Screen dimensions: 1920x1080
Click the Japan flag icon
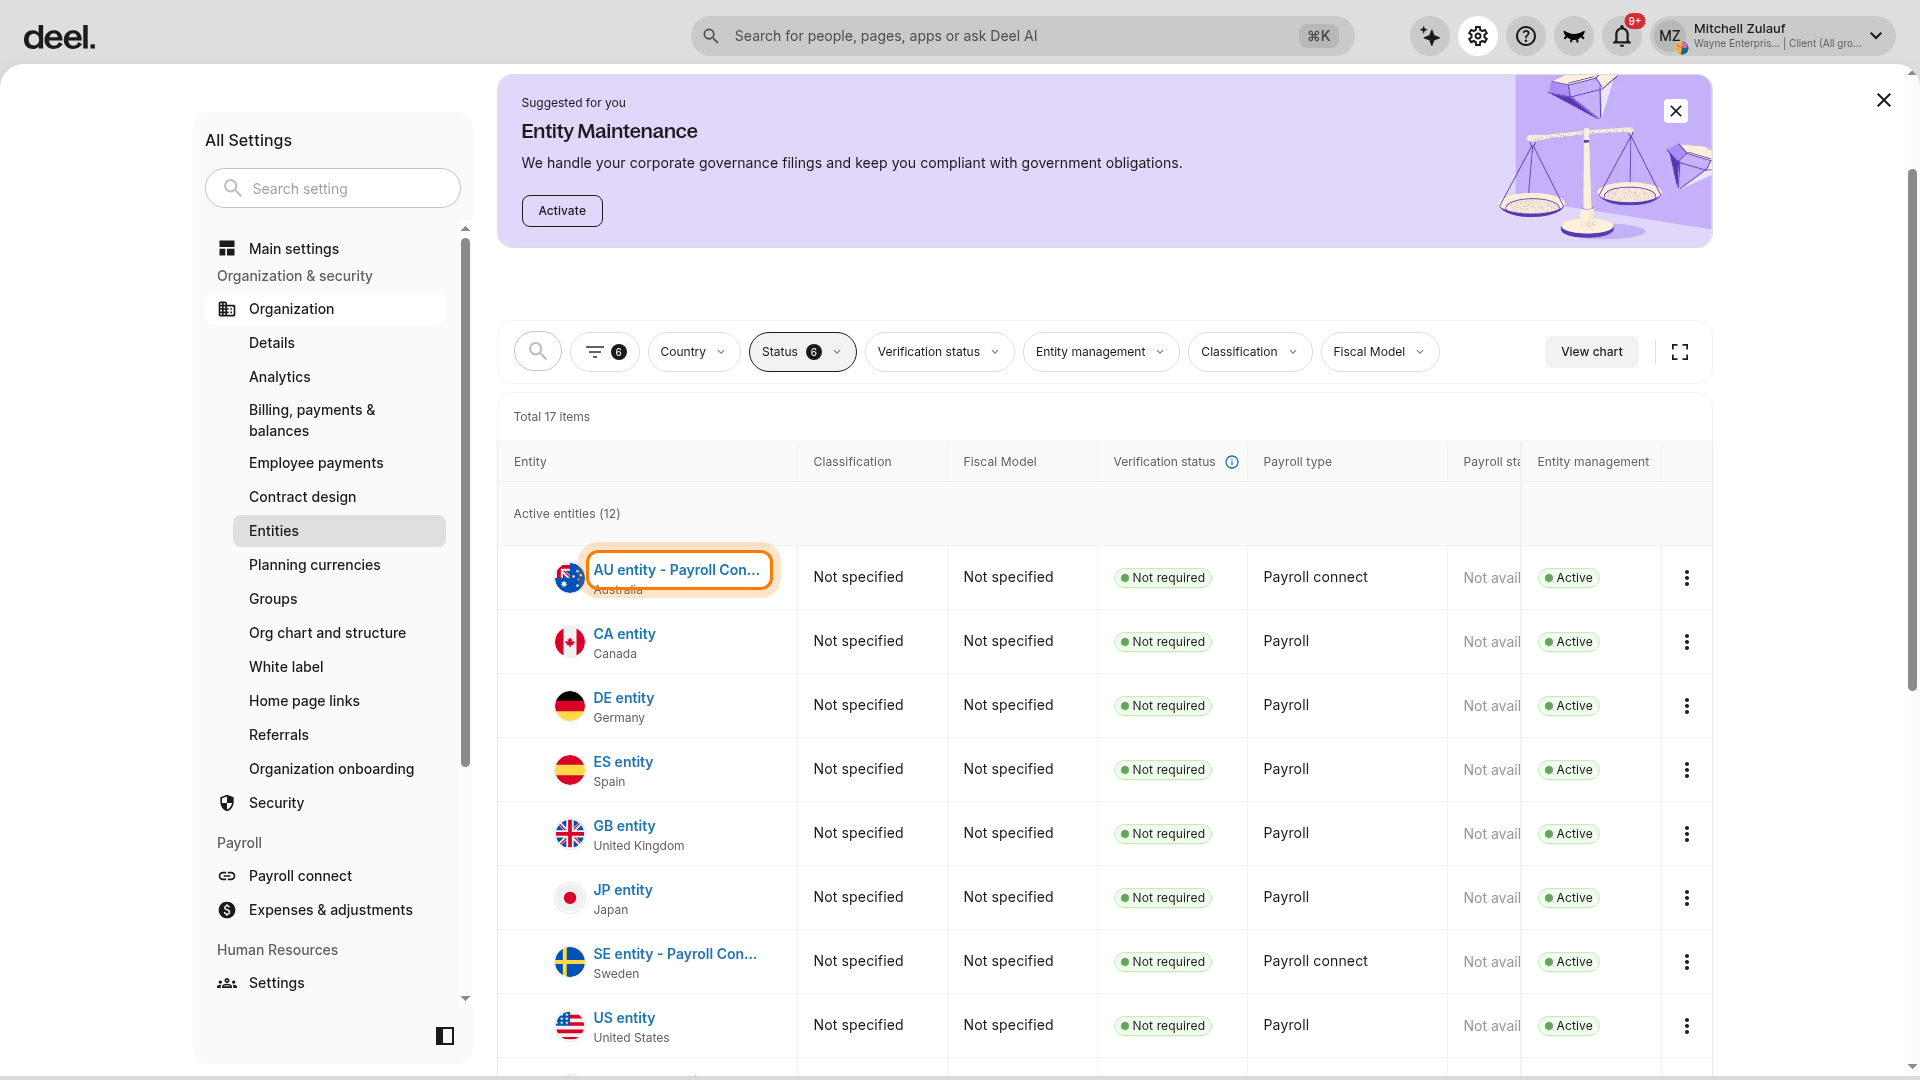(570, 898)
